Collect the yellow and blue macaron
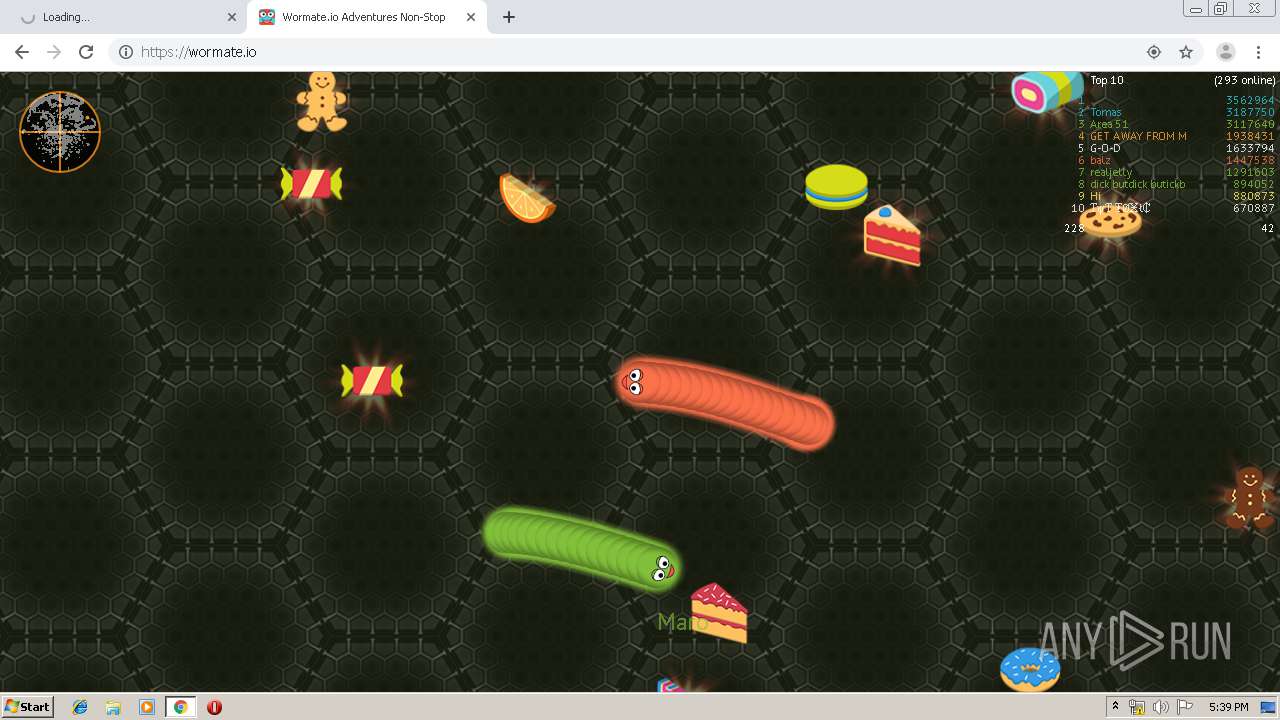The width and height of the screenshot is (1280, 720). pos(836,187)
